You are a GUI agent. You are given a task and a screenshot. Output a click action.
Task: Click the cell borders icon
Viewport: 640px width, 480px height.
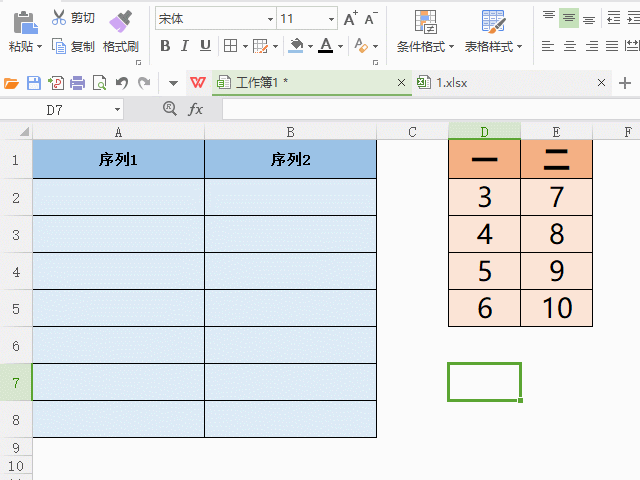coord(231,46)
